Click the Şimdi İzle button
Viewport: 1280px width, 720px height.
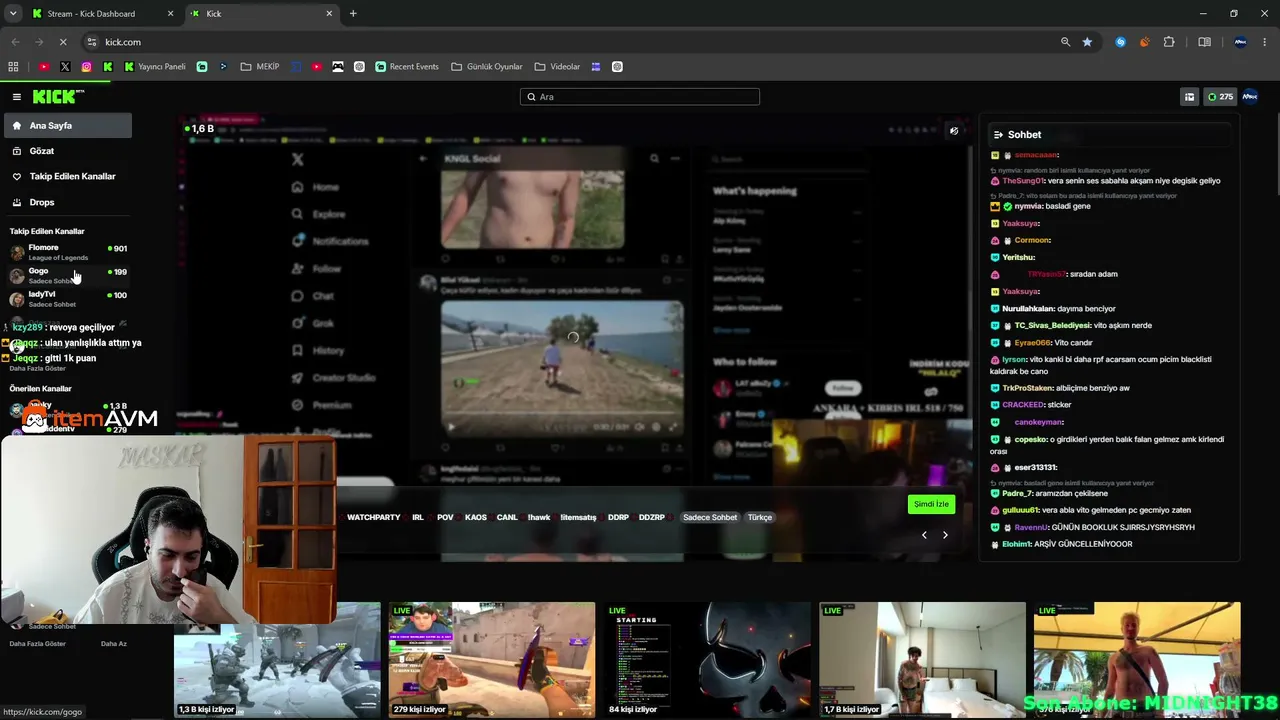[x=931, y=504]
